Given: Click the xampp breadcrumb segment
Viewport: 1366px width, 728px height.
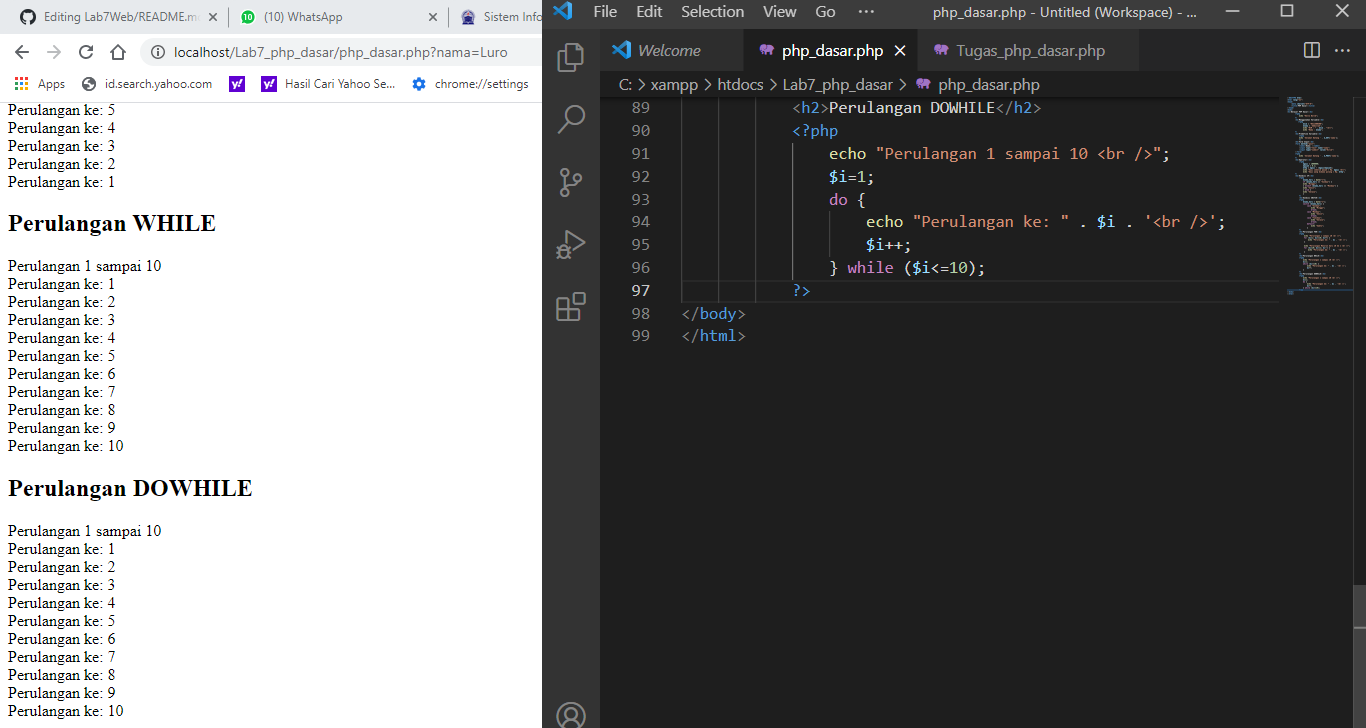Looking at the screenshot, I should (674, 85).
